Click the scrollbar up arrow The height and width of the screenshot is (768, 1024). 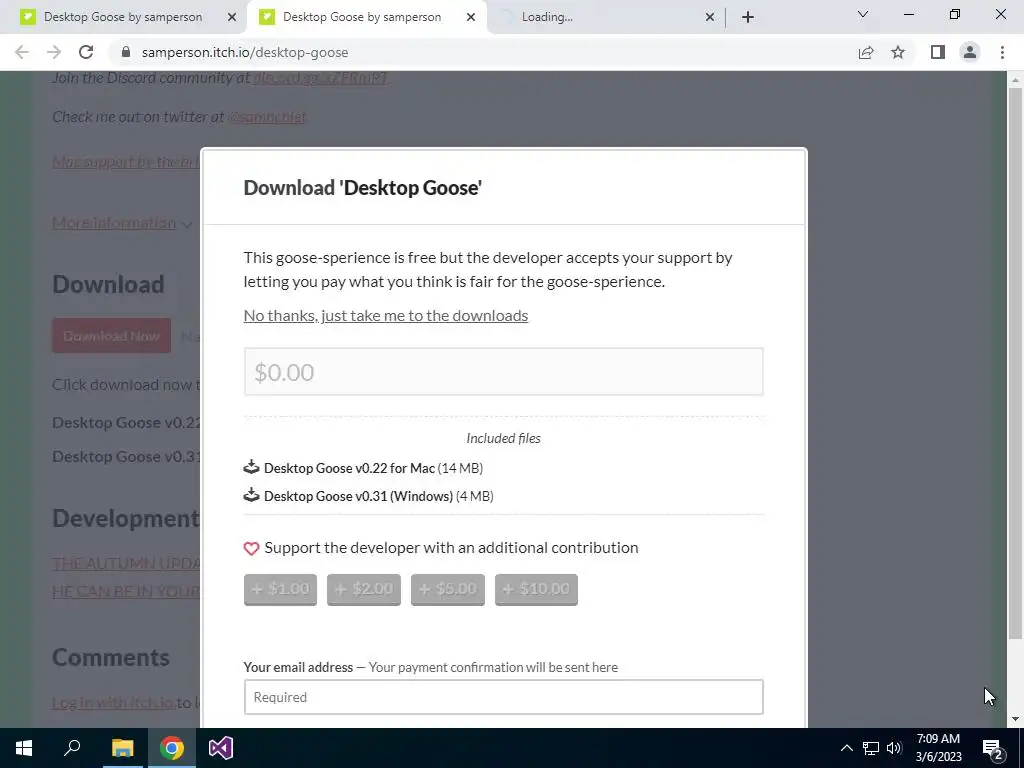[x=1015, y=80]
